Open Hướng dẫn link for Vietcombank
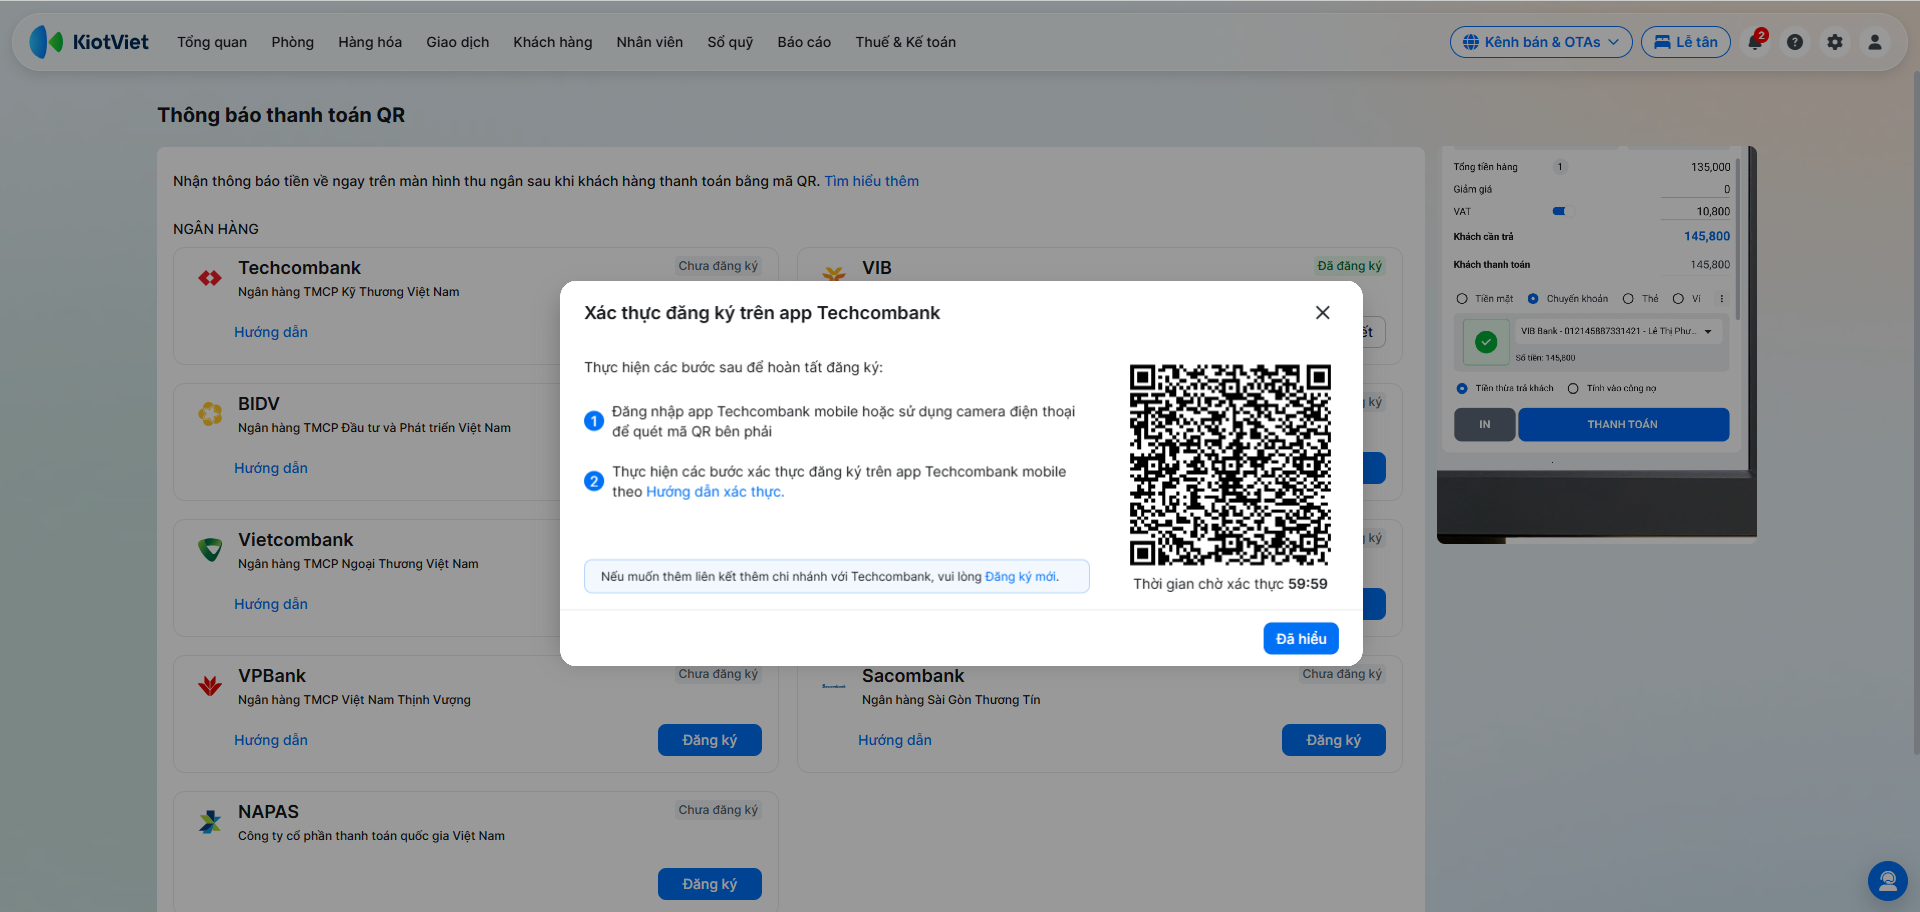The width and height of the screenshot is (1920, 912). click(271, 604)
